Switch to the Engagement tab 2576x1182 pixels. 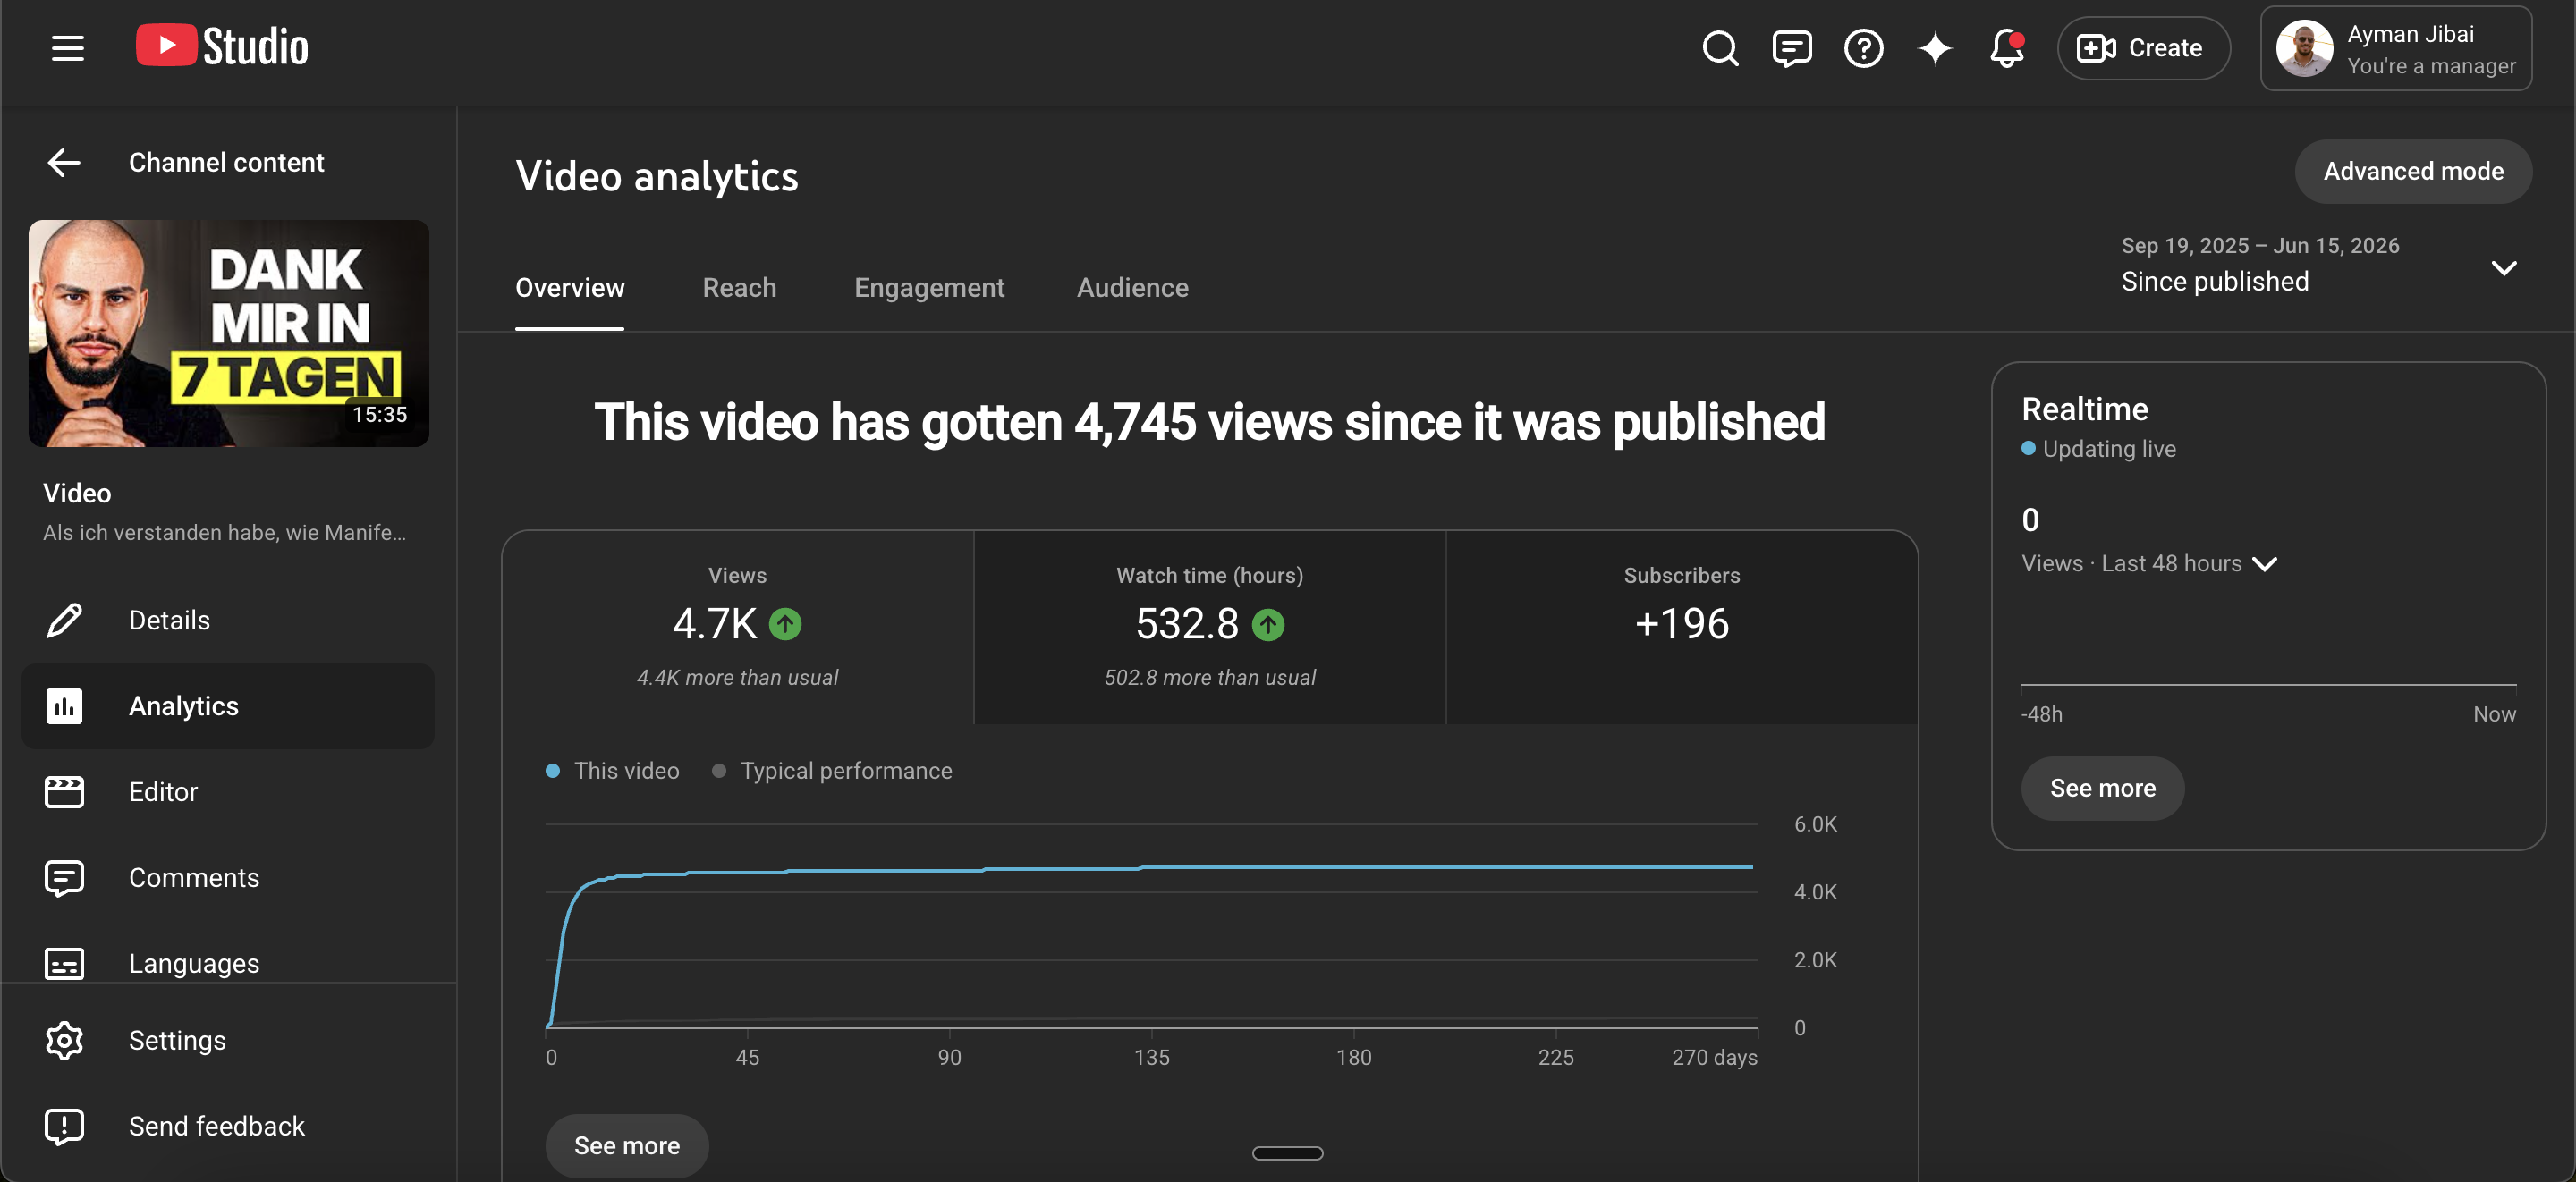pyautogui.click(x=929, y=288)
